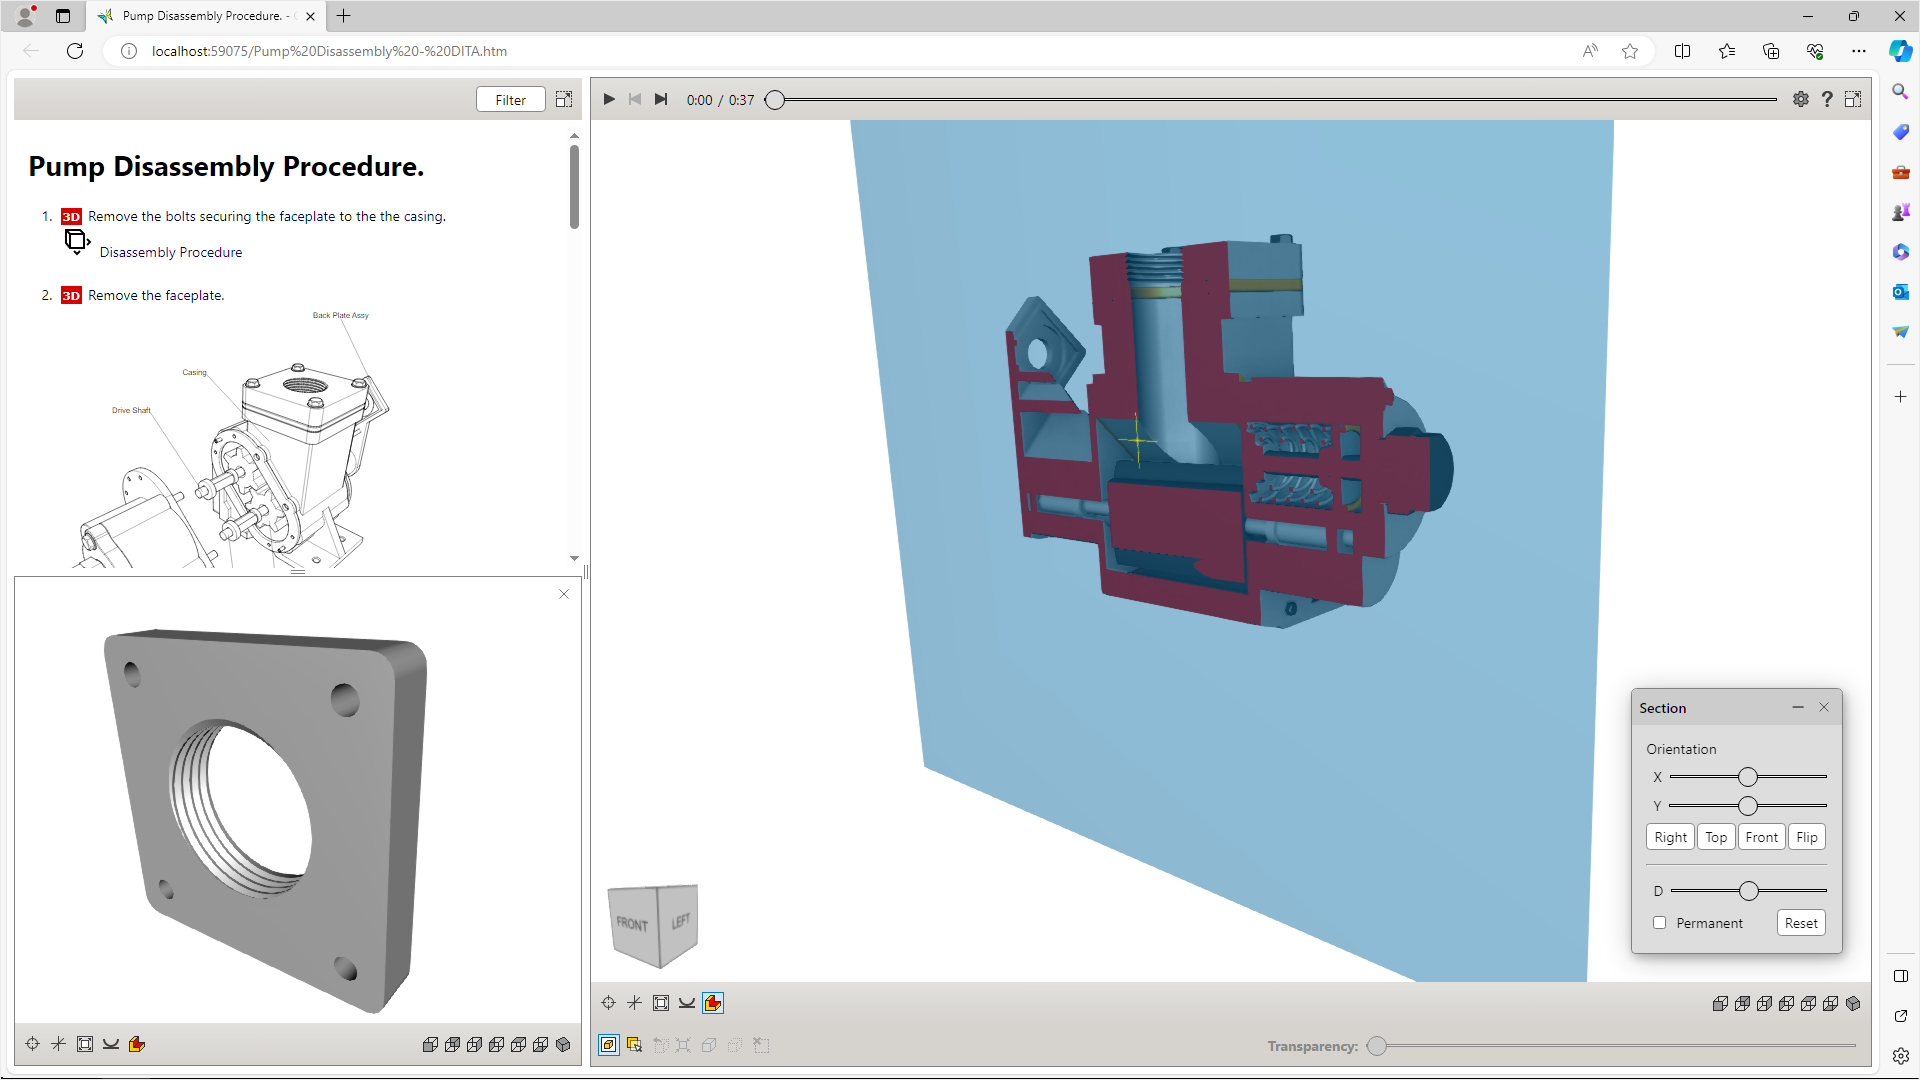1920x1080 pixels.
Task: Select the Top orientation preset button
Action: coord(1717,837)
